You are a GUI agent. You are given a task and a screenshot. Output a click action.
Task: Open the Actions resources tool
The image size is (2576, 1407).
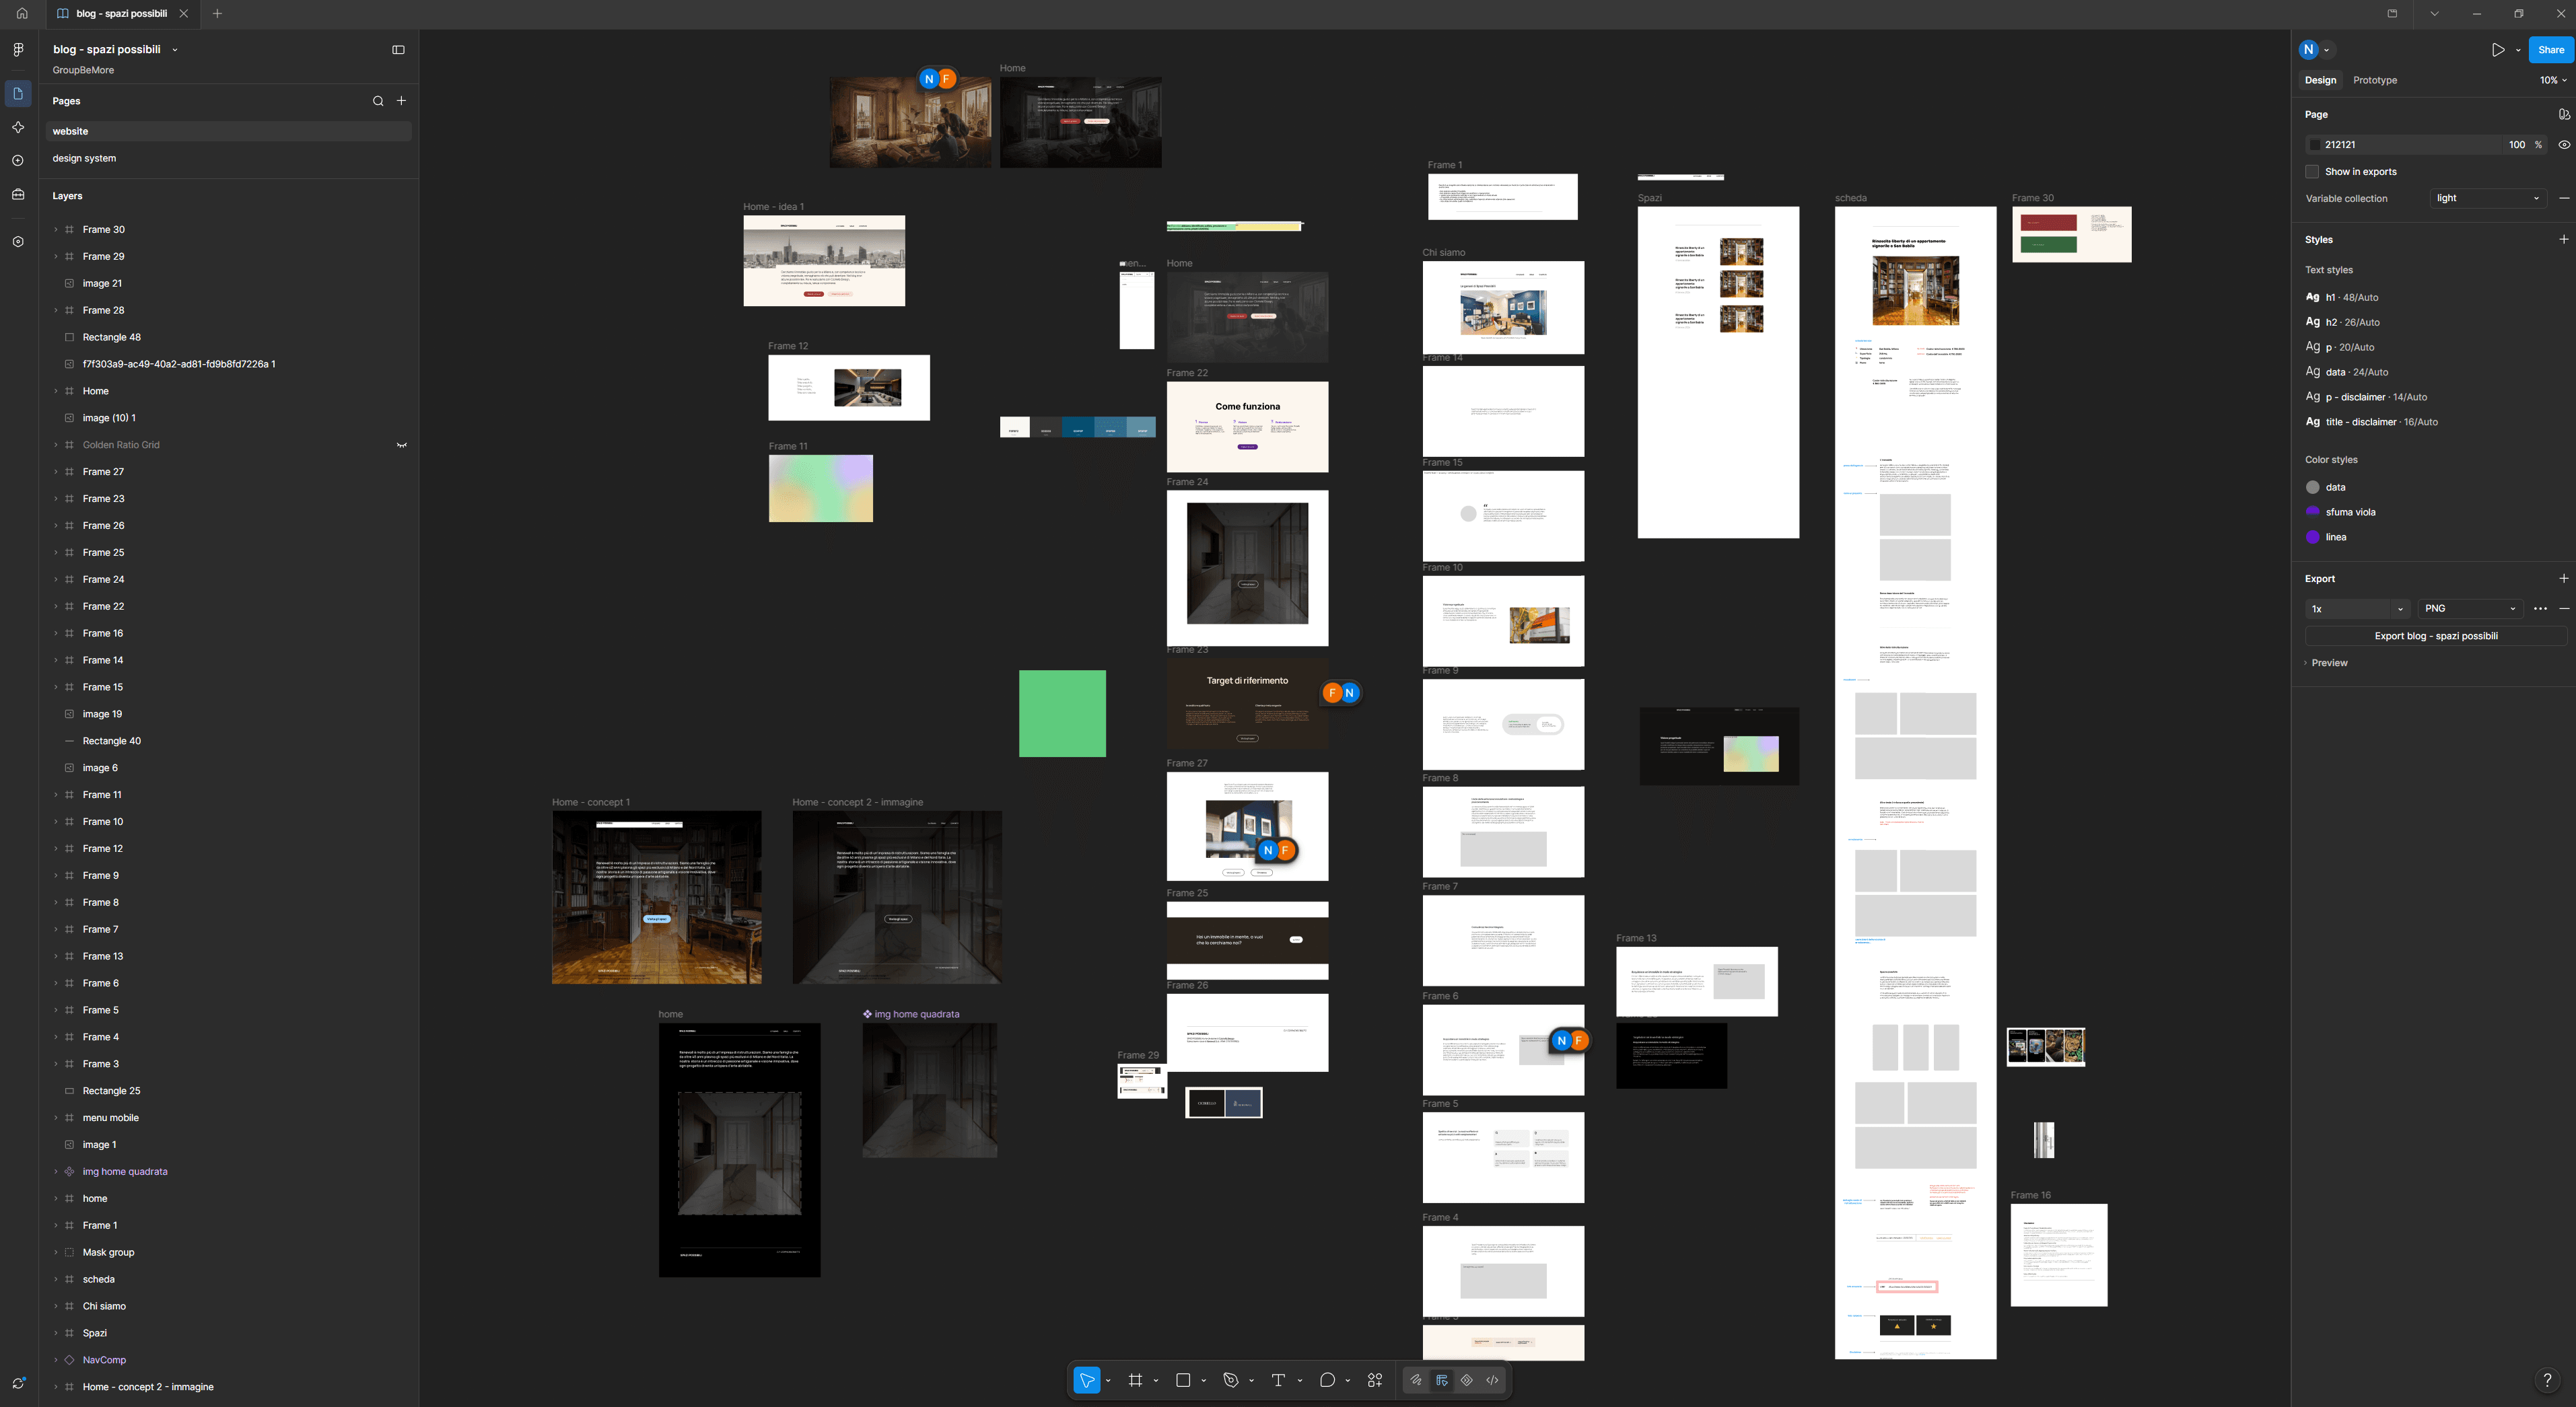[1375, 1380]
